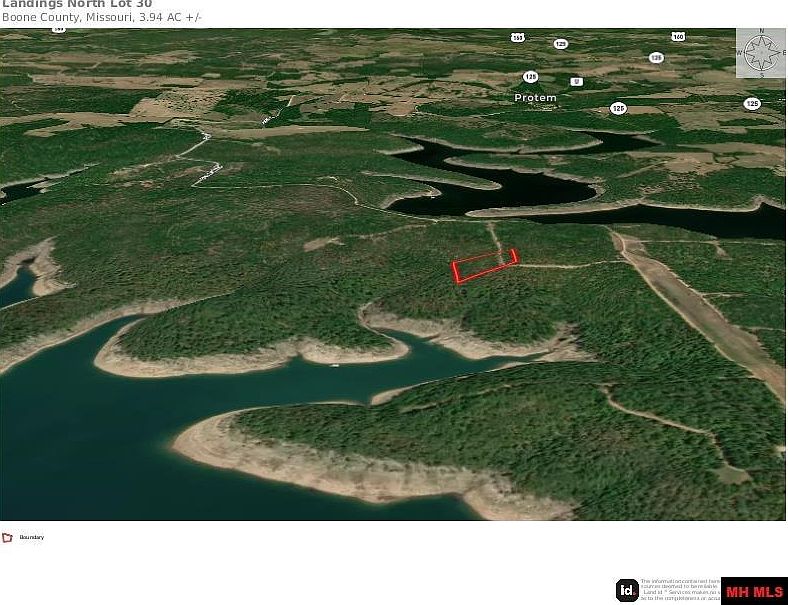Viewport: 788px width, 605px height.
Task: Select the red-outlined parcel on the map
Action: pyautogui.click(x=484, y=267)
